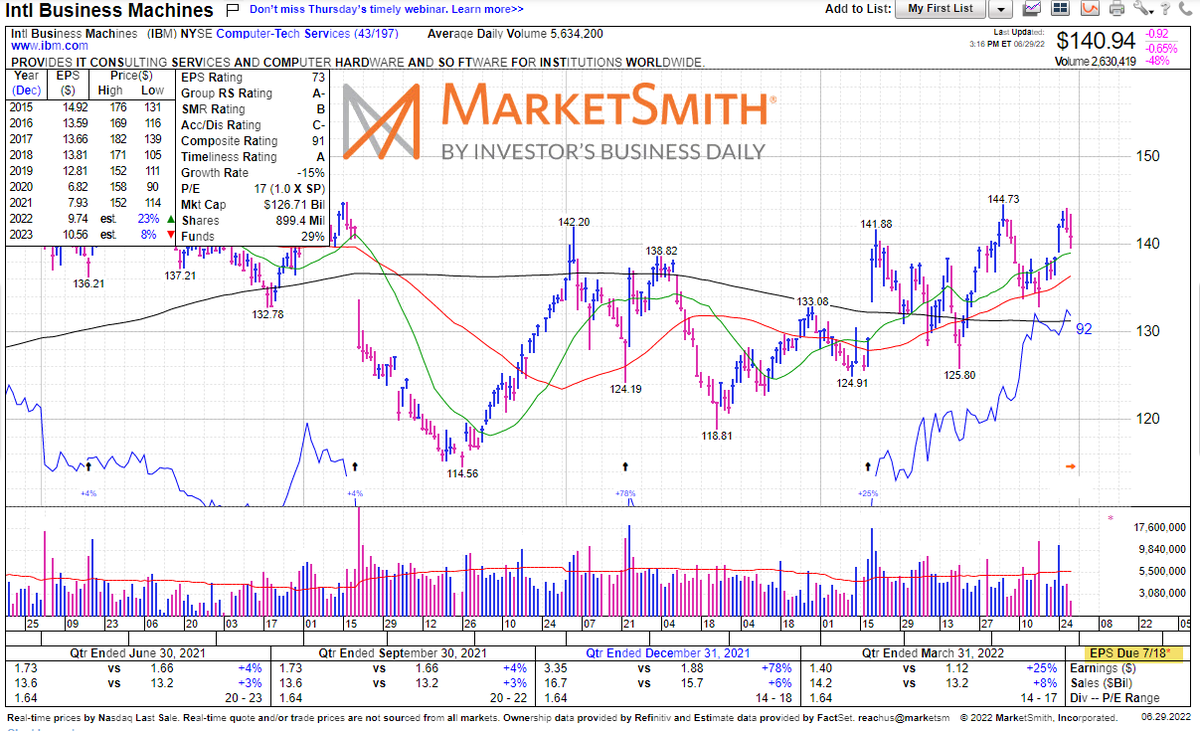Viewport: 1200px width, 731px height.
Task: Click the 3,080,000 volume axis label
Action: (1163, 593)
